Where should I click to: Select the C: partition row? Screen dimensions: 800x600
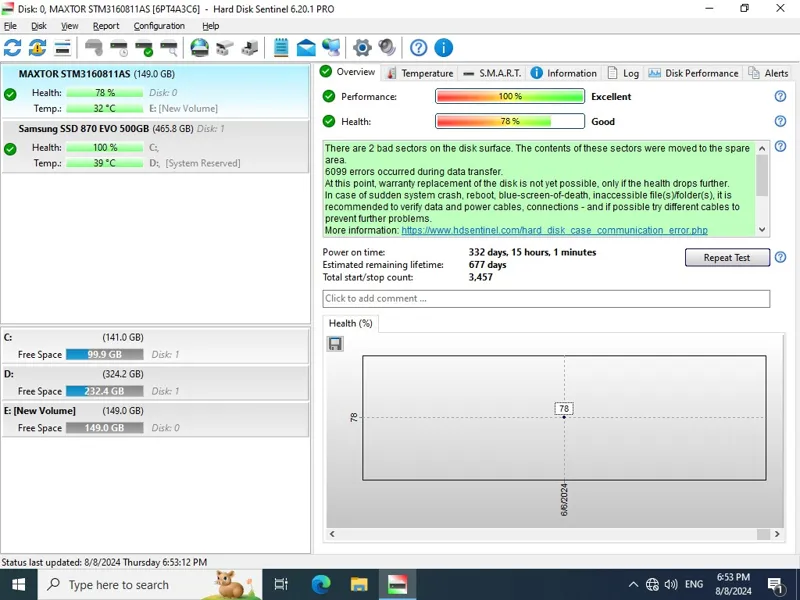click(155, 346)
